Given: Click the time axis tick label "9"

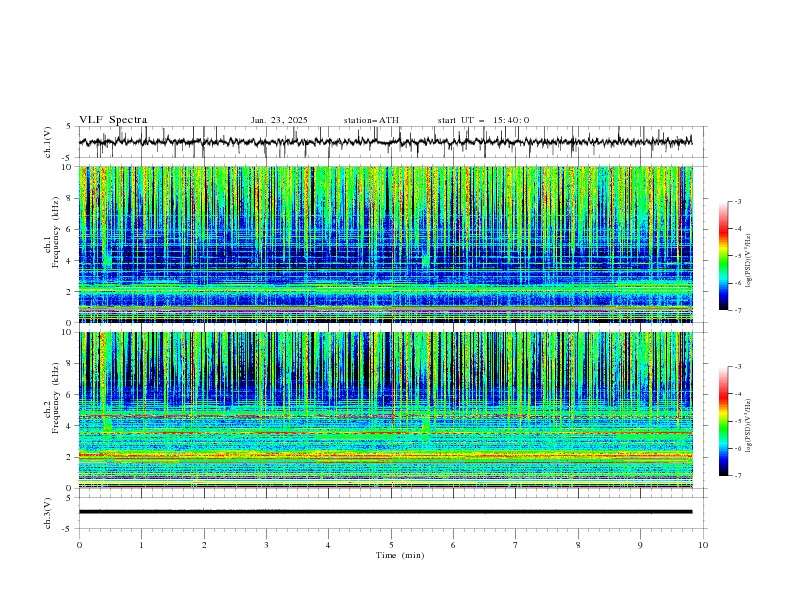Looking at the screenshot, I should [640, 545].
